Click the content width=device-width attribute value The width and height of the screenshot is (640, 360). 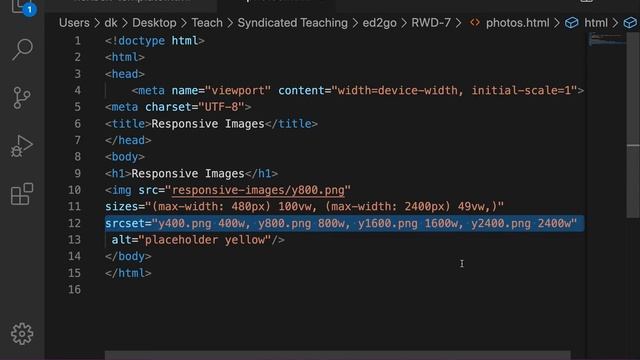point(454,90)
